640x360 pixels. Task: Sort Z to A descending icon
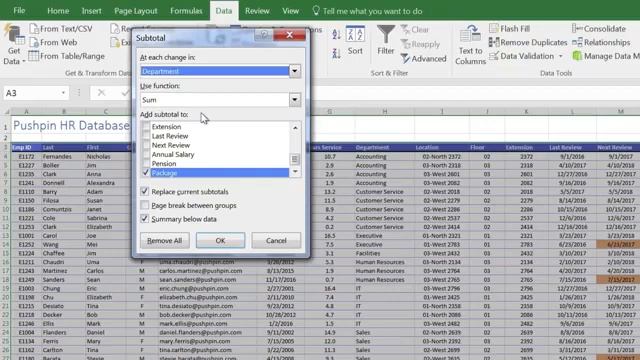point(336,53)
